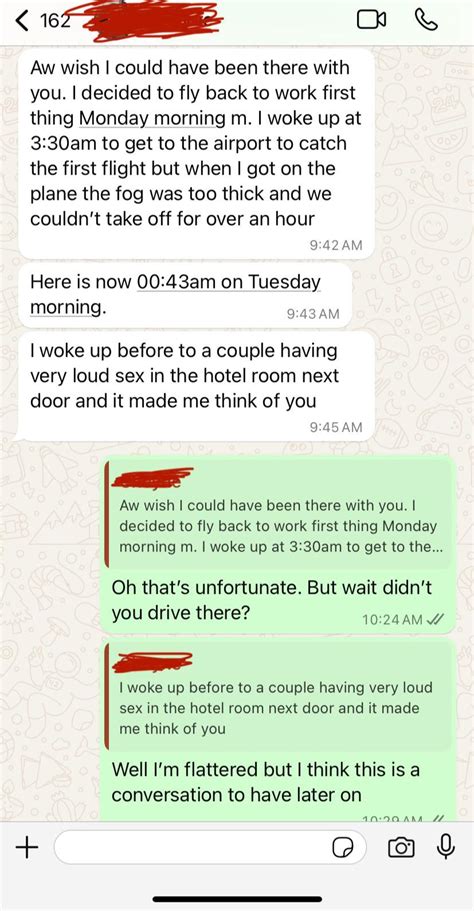The height and width of the screenshot is (911, 474).
Task: Select the 'didn't you drive there?' reply bubble
Action: coord(278,544)
